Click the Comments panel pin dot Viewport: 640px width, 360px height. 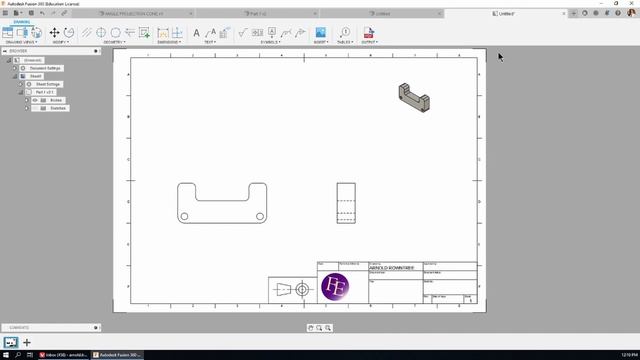click(x=96, y=327)
